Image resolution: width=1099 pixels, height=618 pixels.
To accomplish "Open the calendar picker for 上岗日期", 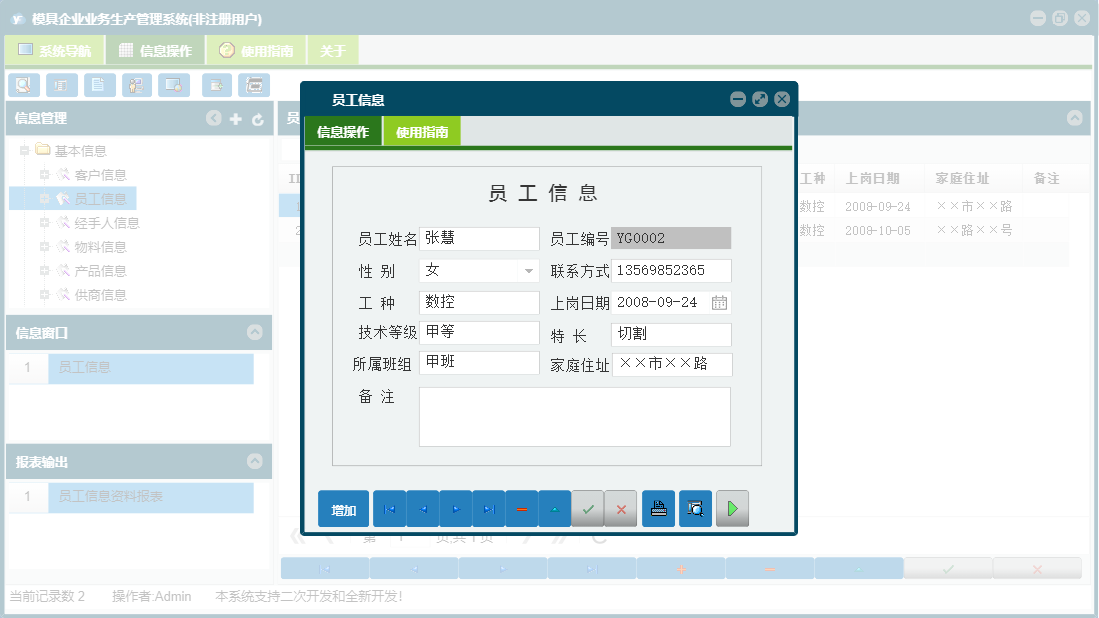I will [719, 302].
